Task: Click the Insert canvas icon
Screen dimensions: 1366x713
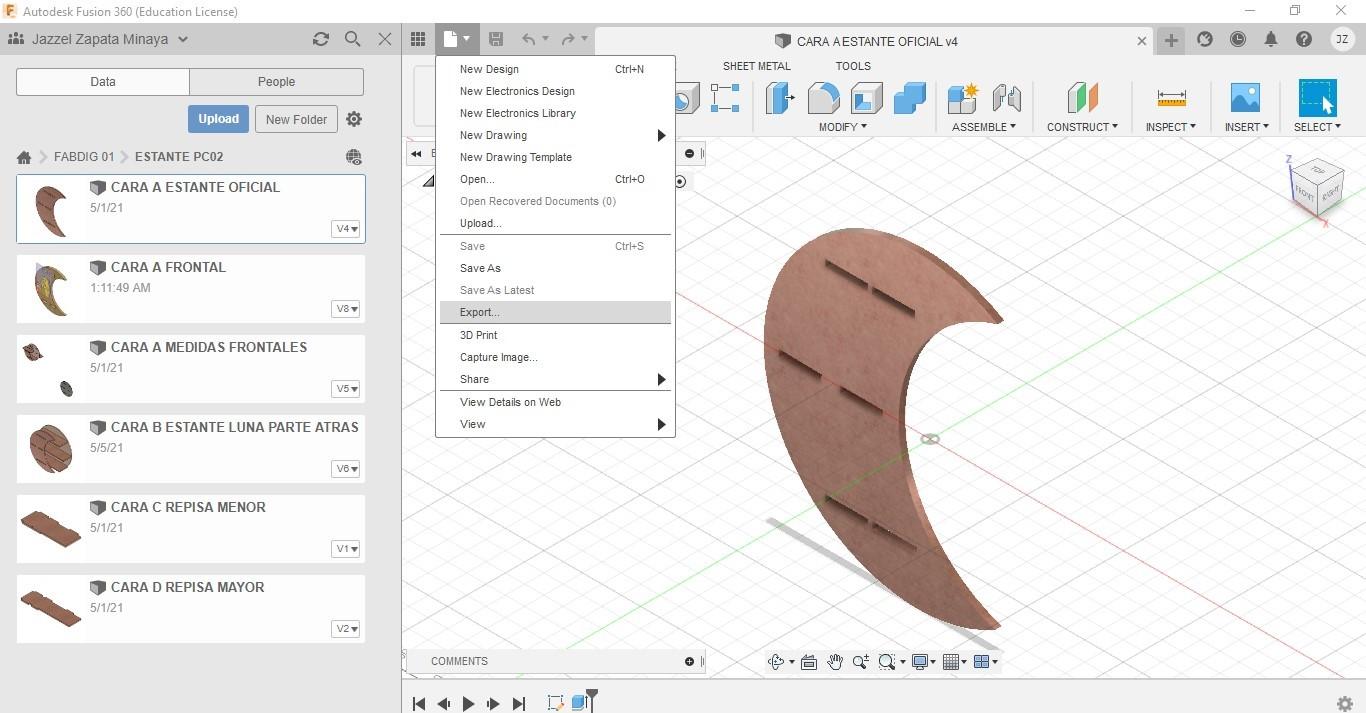Action: (1244, 97)
